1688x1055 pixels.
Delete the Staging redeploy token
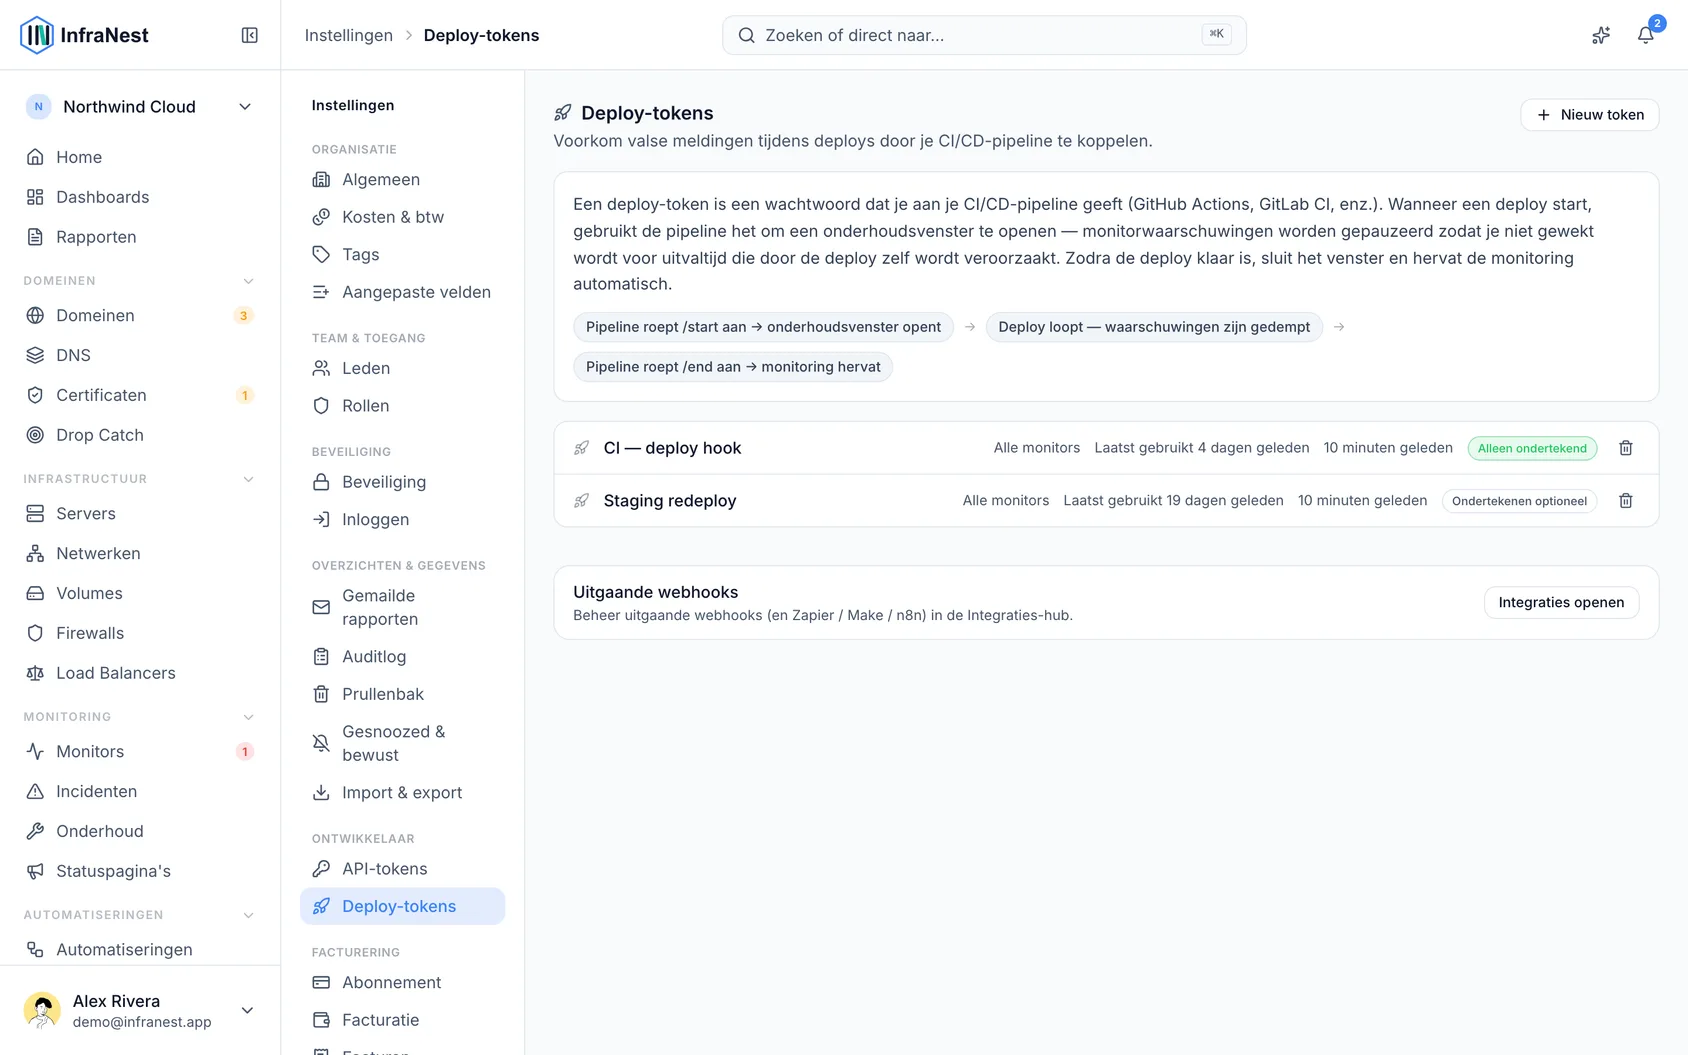pyautogui.click(x=1626, y=501)
